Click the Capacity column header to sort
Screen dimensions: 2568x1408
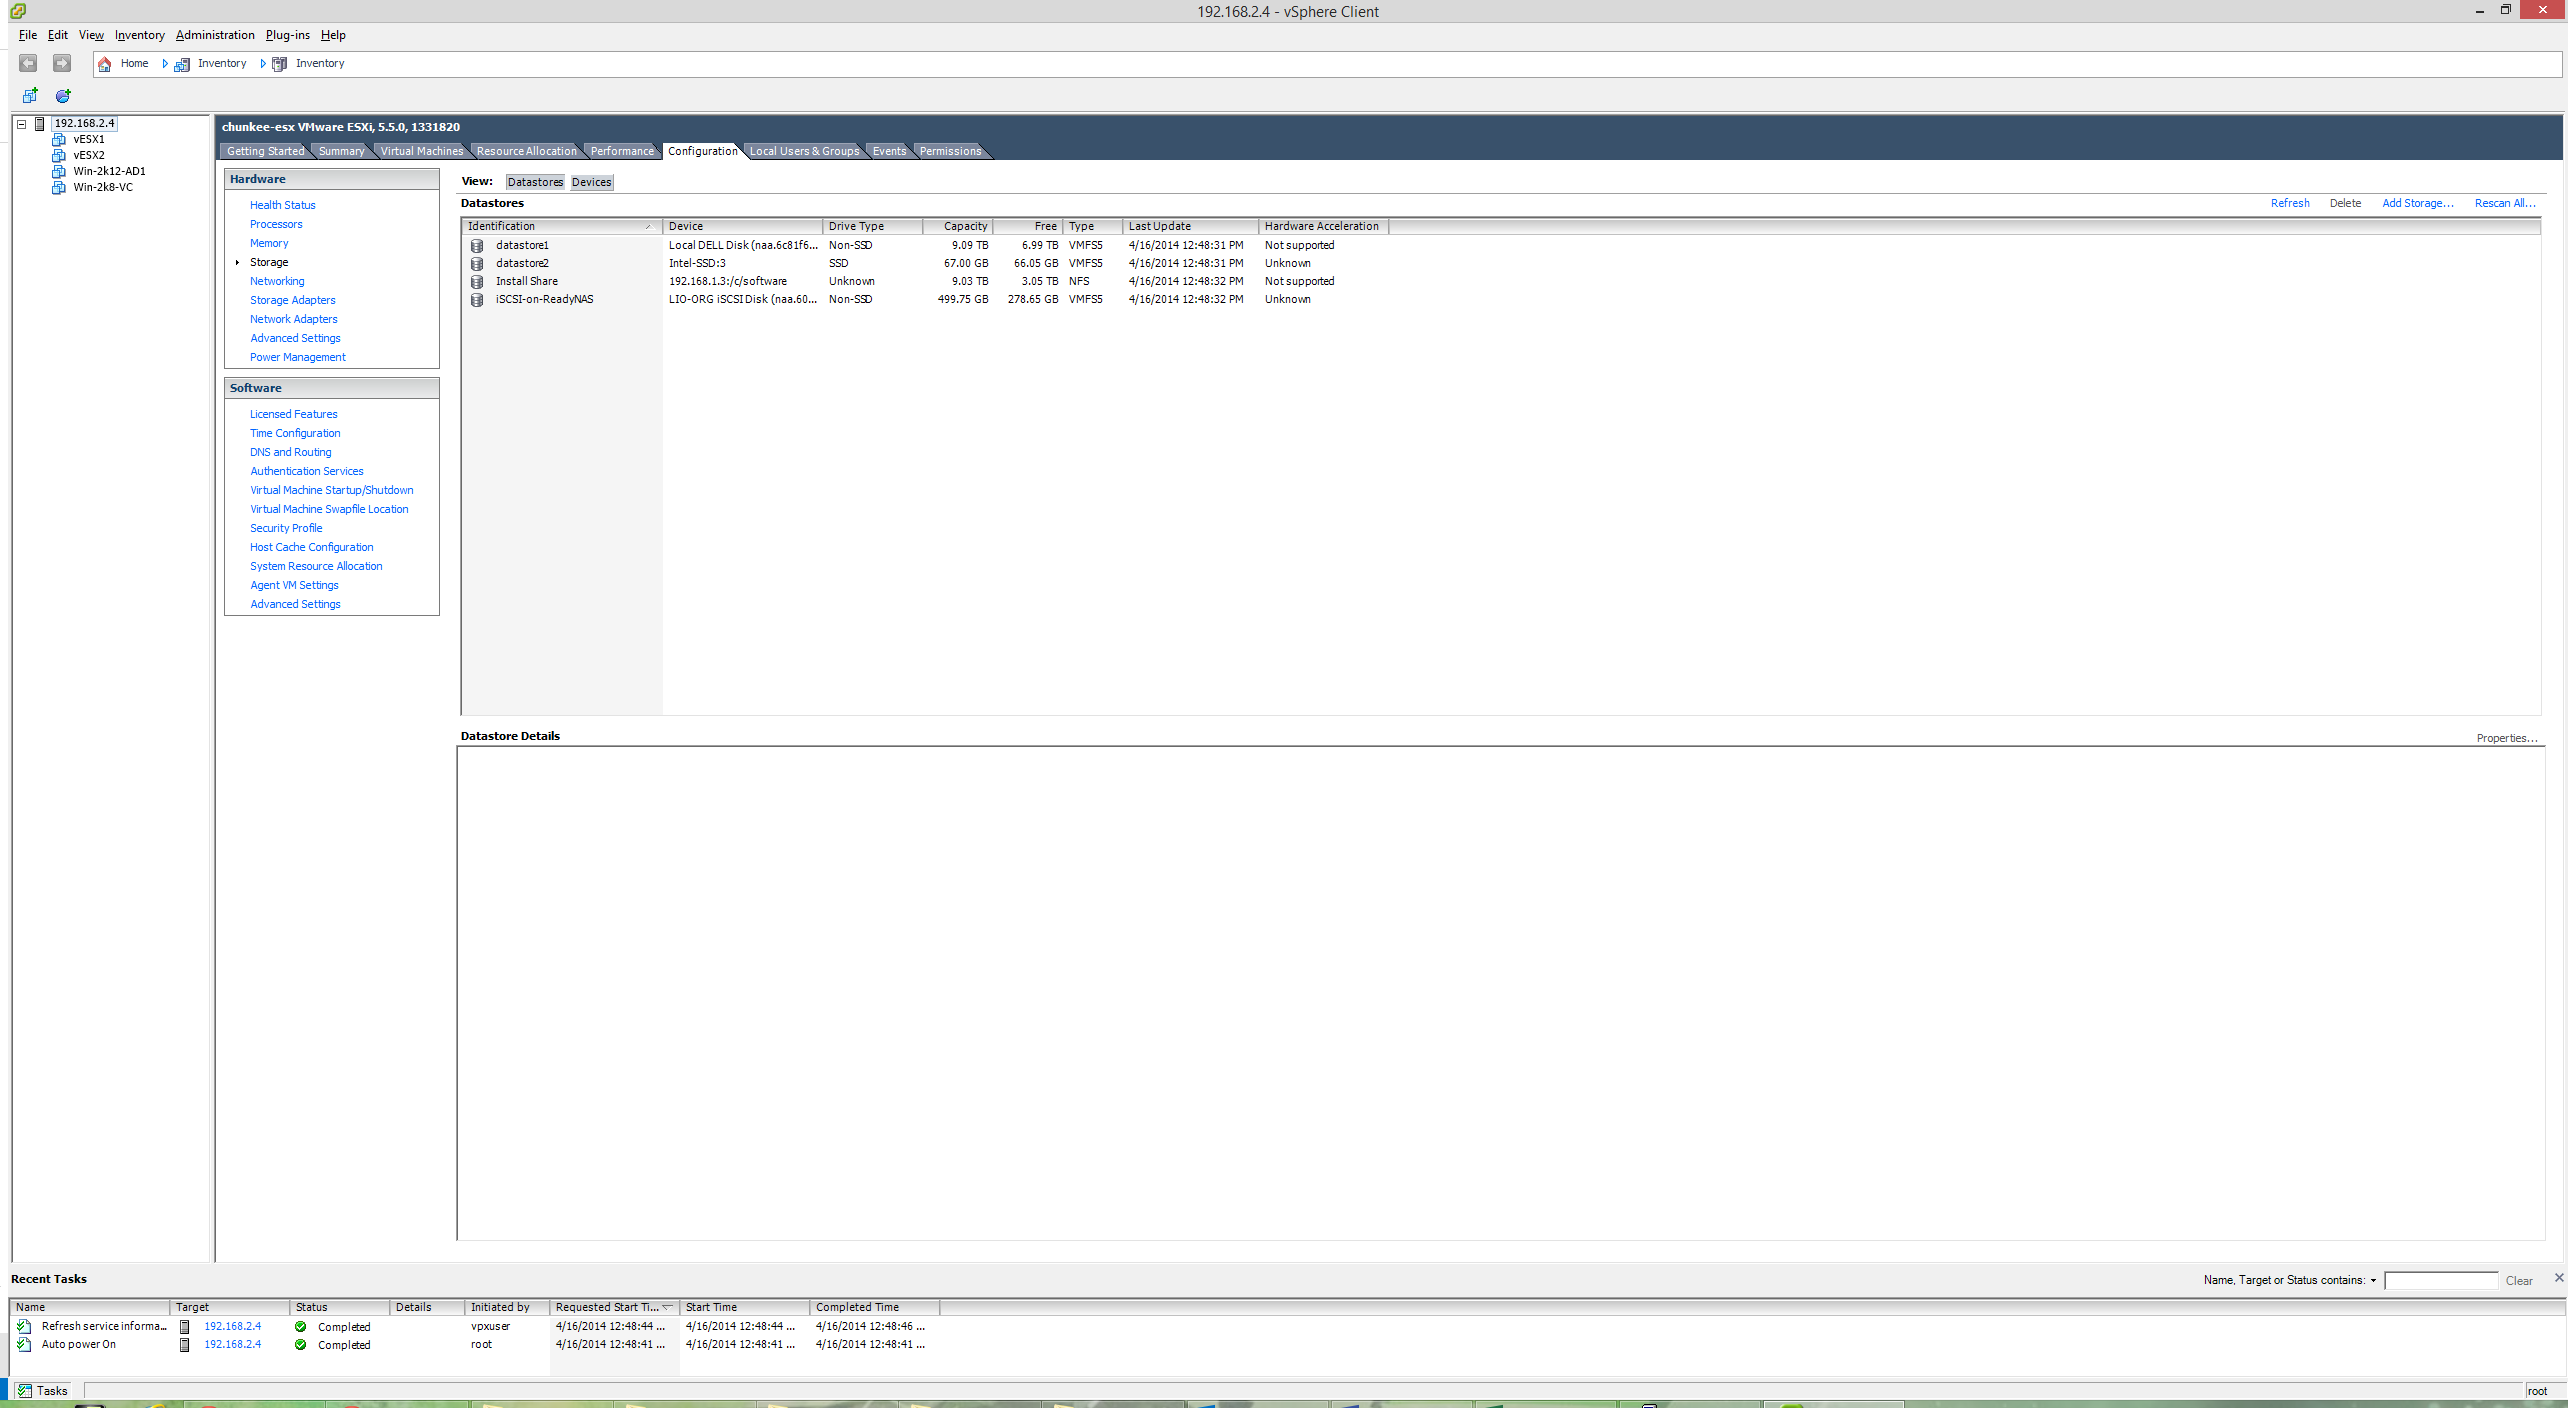point(957,227)
